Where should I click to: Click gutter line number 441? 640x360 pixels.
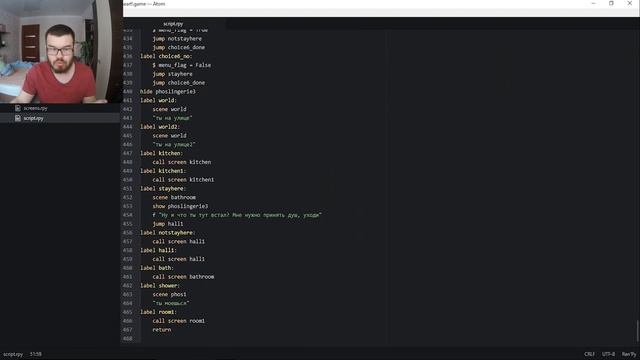pyautogui.click(x=127, y=100)
